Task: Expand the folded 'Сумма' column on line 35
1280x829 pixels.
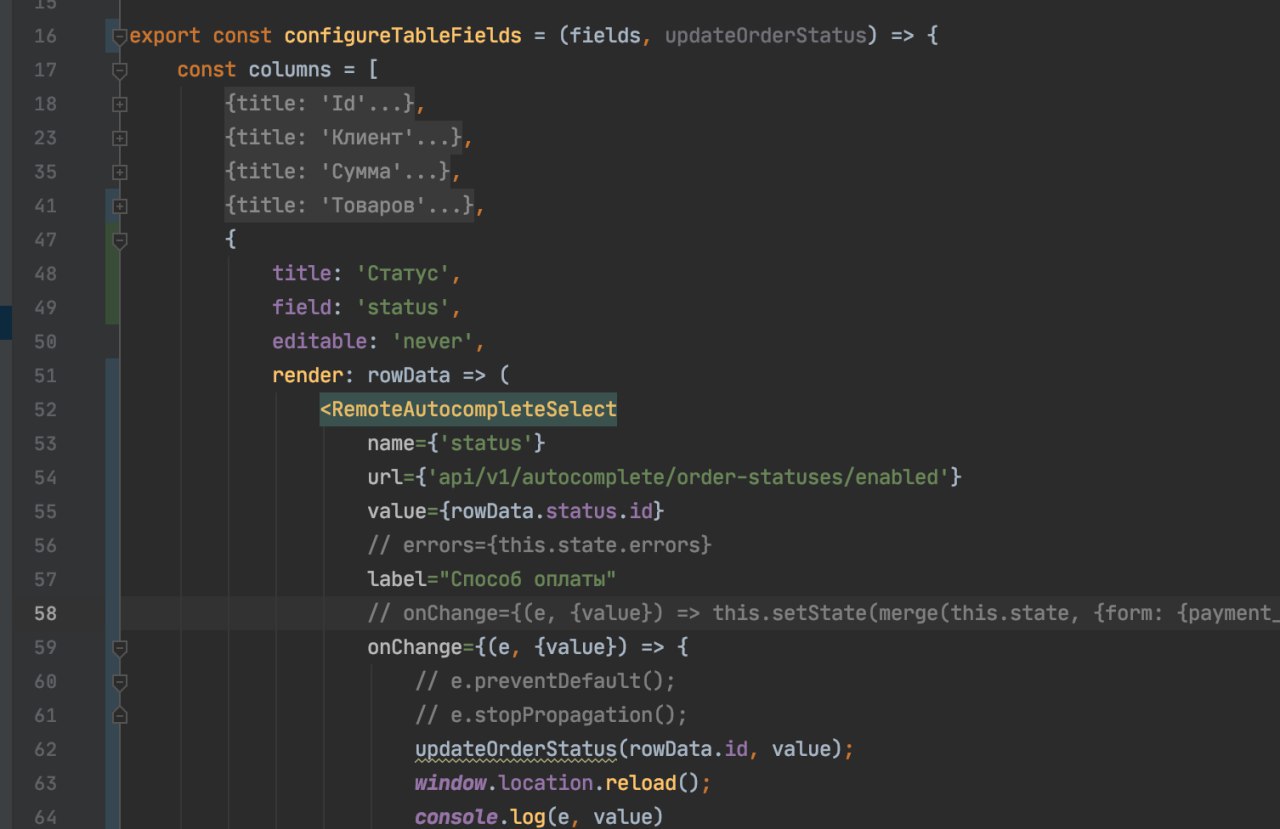Action: pyautogui.click(x=120, y=172)
